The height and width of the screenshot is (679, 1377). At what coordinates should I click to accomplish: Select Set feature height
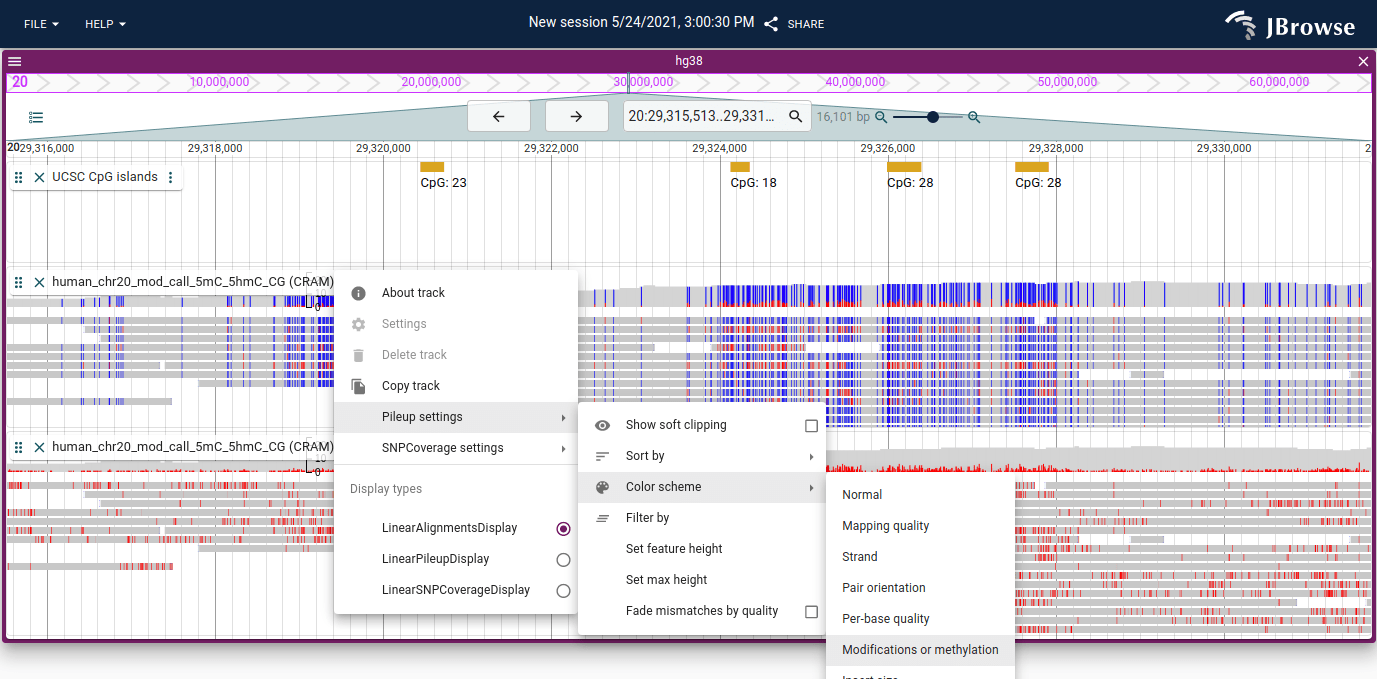point(702,549)
